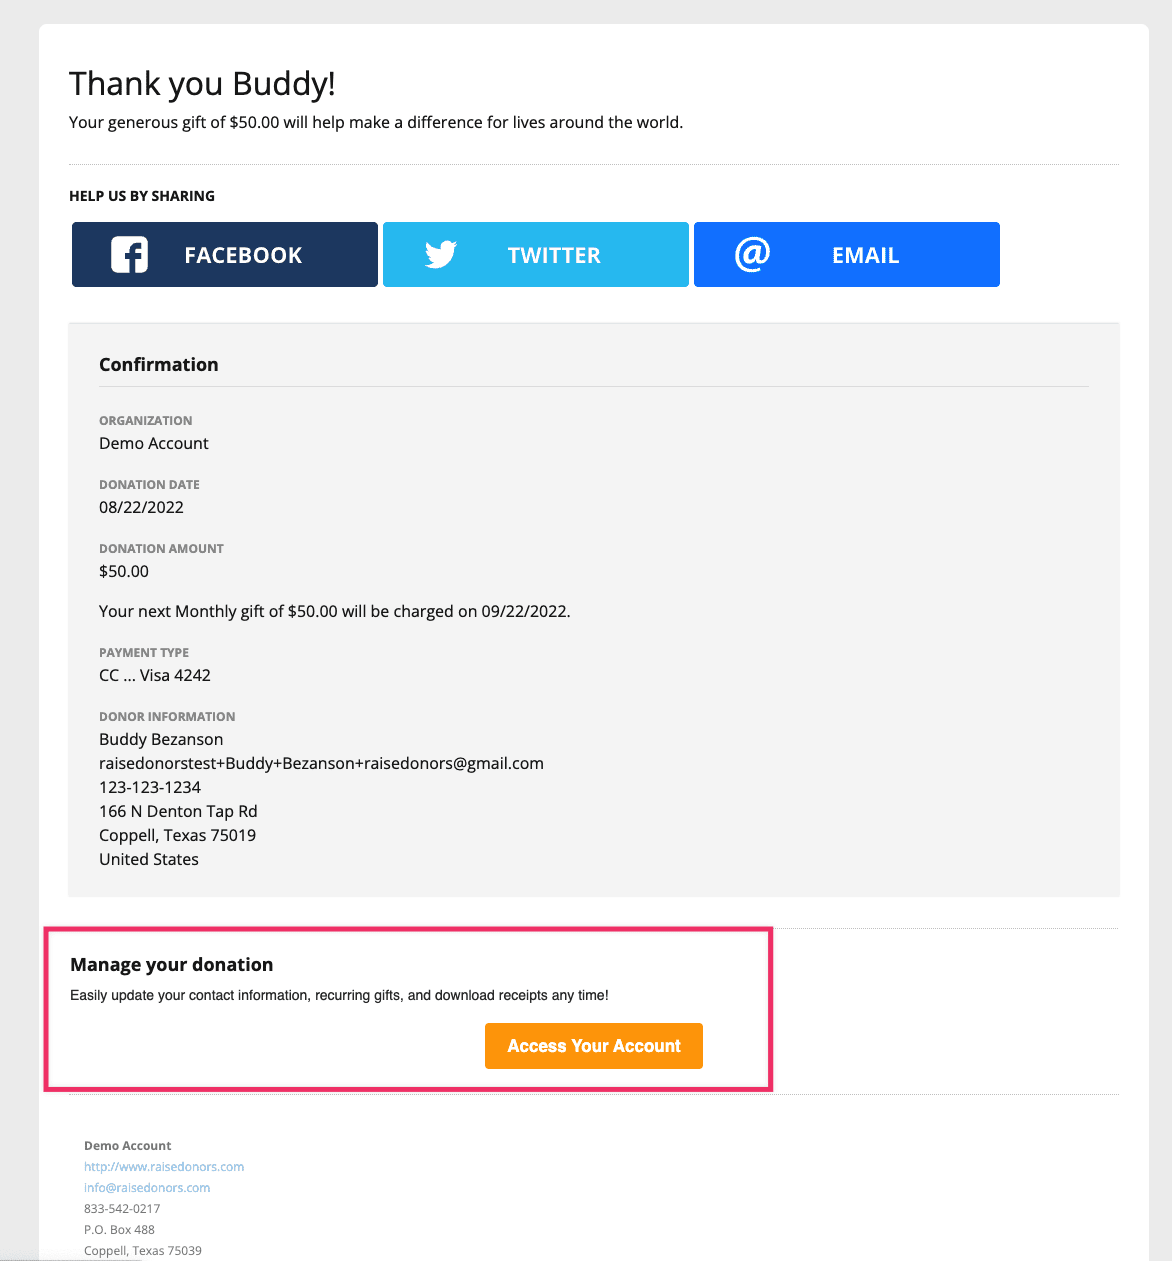Share via the FACEBOOK button label

243,255
